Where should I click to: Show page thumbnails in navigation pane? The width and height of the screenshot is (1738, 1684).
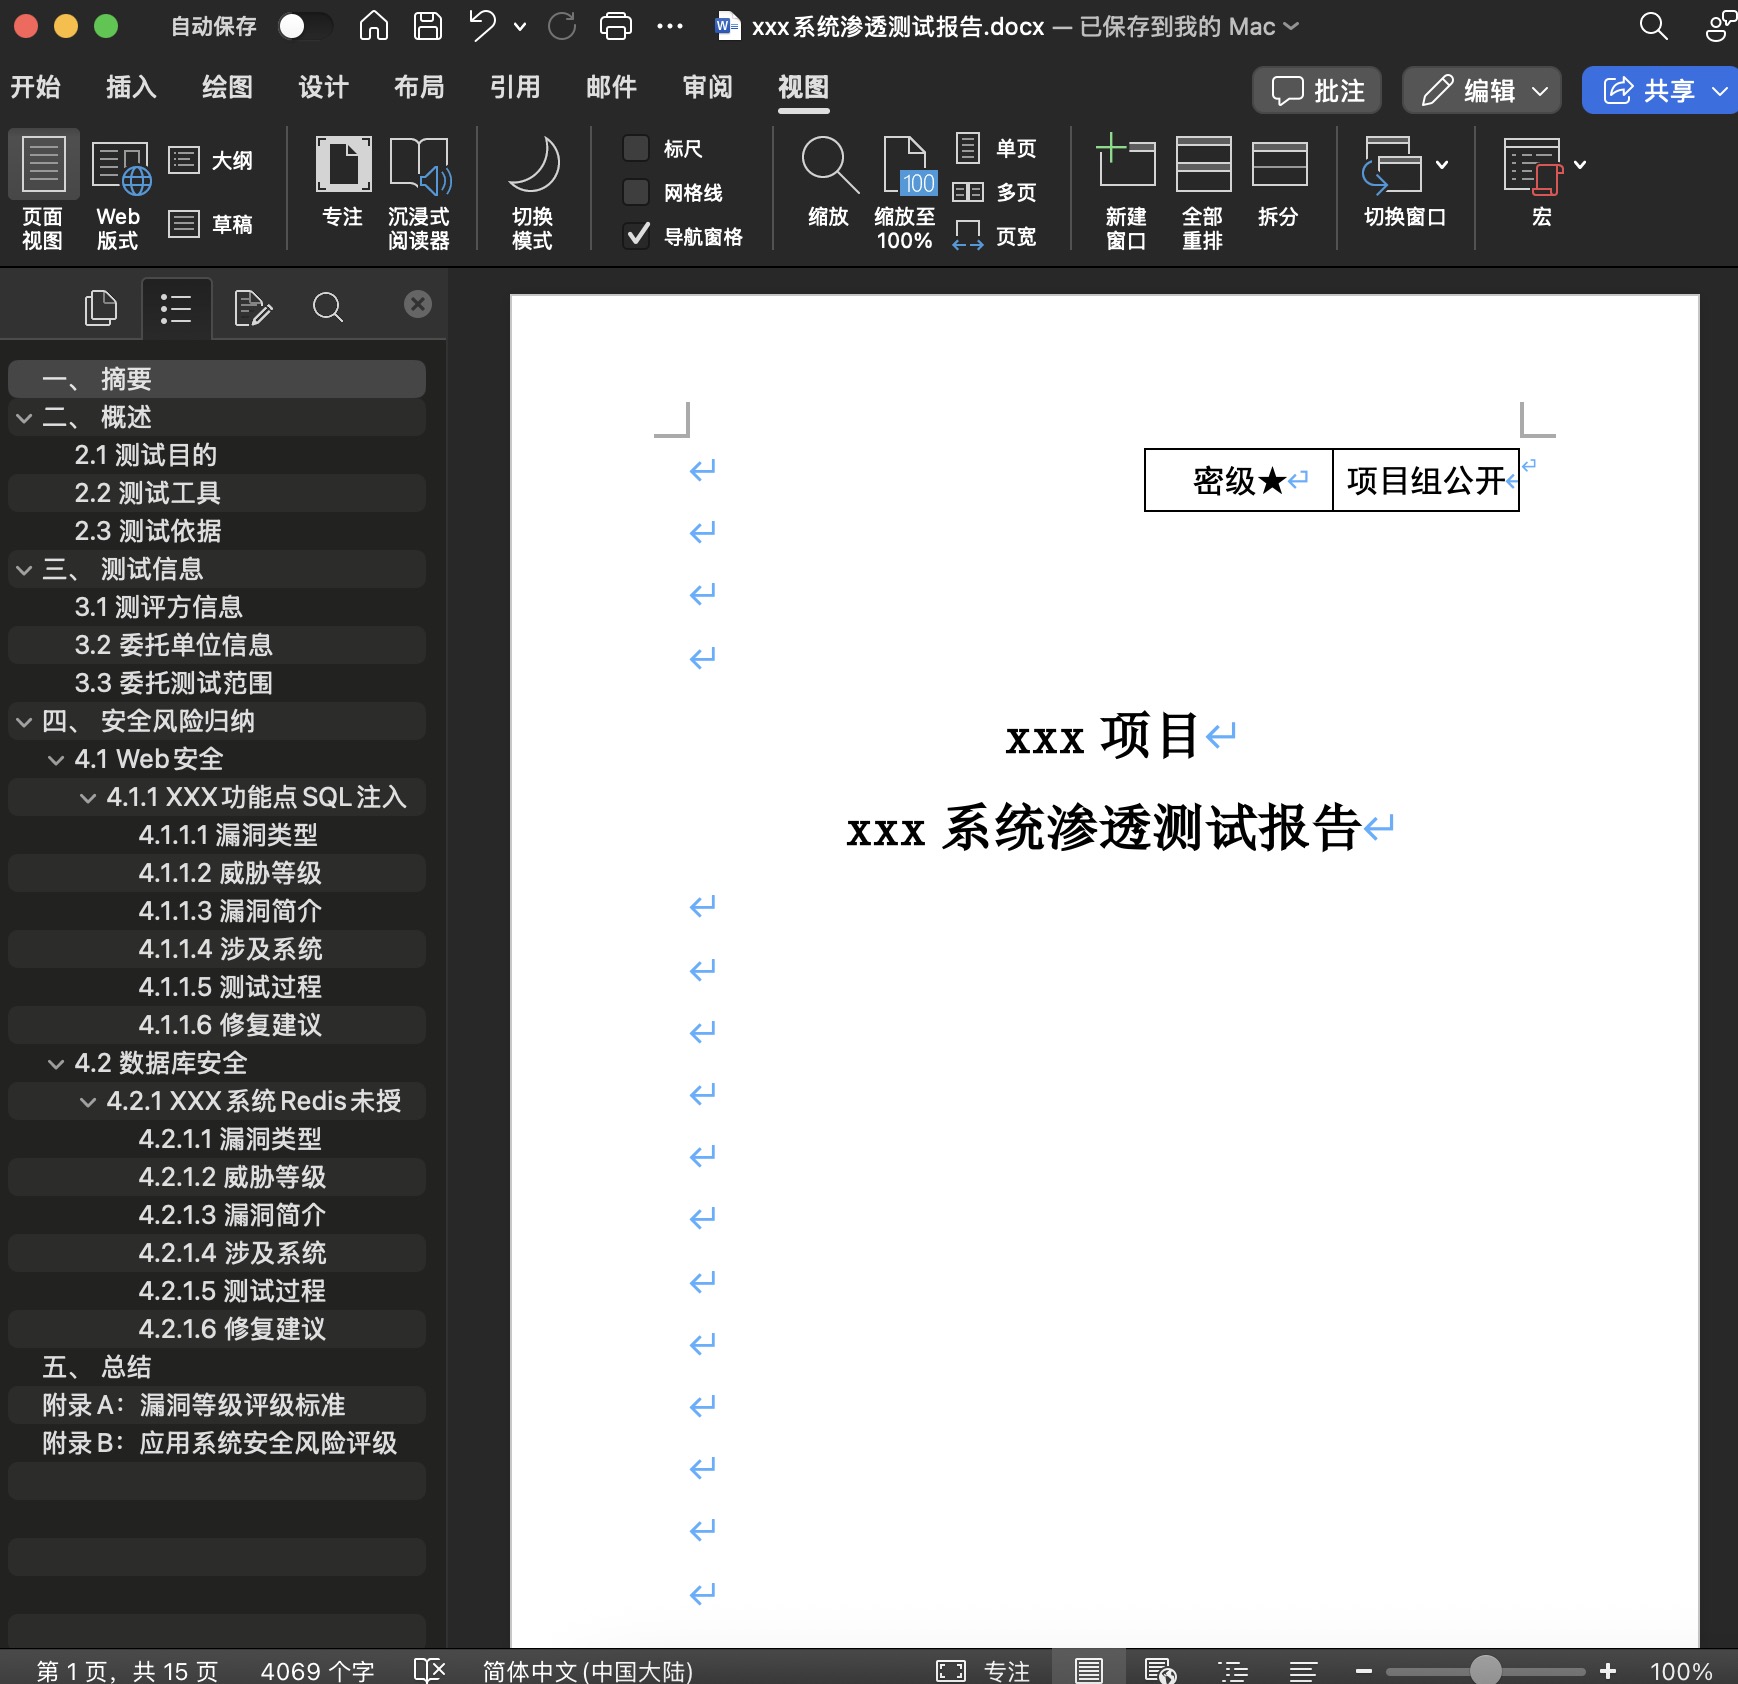[100, 307]
